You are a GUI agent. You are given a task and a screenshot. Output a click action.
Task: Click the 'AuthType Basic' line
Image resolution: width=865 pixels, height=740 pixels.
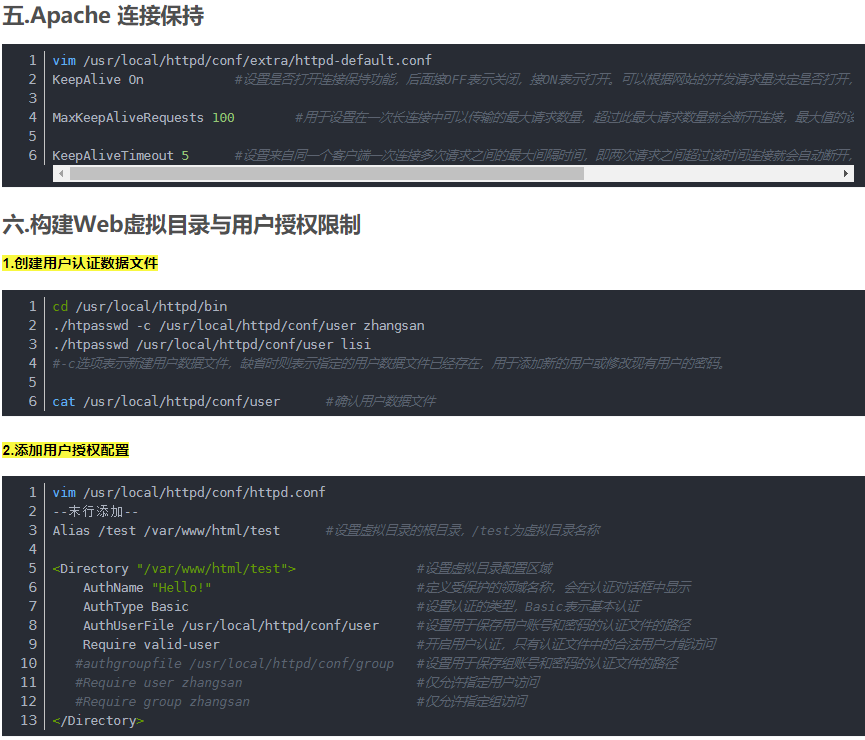tap(136, 606)
